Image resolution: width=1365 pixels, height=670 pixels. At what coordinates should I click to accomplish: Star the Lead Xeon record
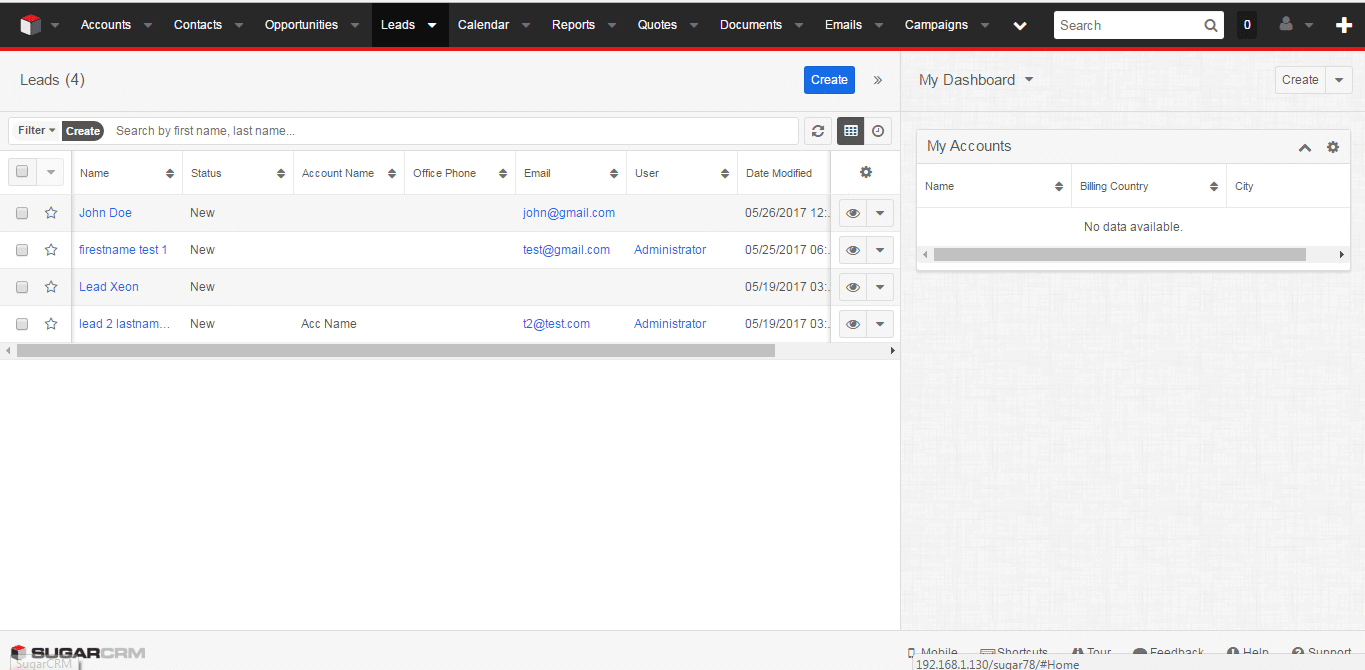tap(51, 286)
